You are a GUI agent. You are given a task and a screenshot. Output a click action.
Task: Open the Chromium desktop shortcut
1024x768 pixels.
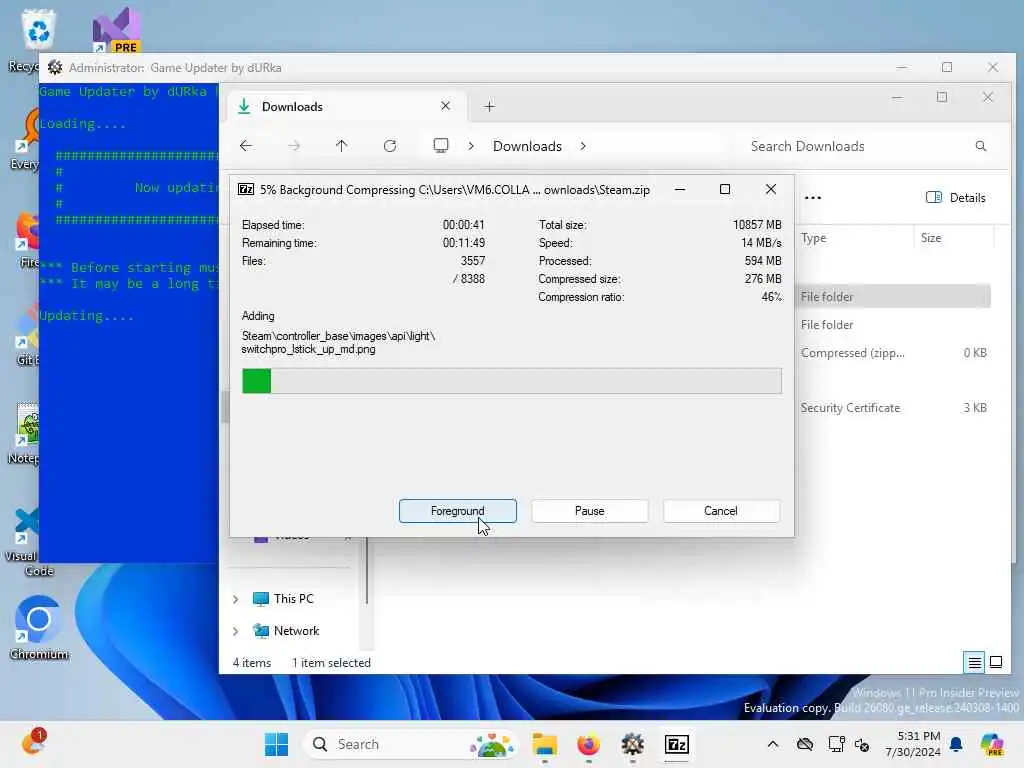pyautogui.click(x=39, y=628)
